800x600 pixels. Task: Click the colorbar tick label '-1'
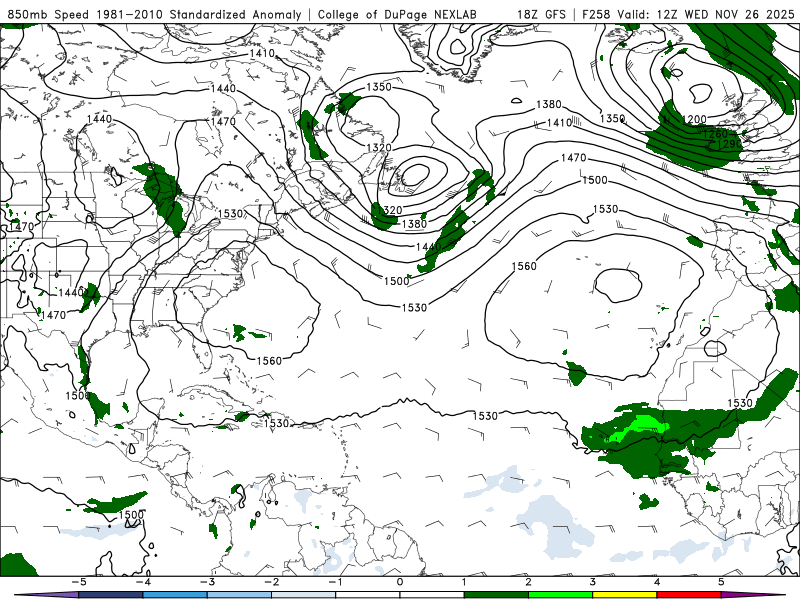(x=335, y=582)
